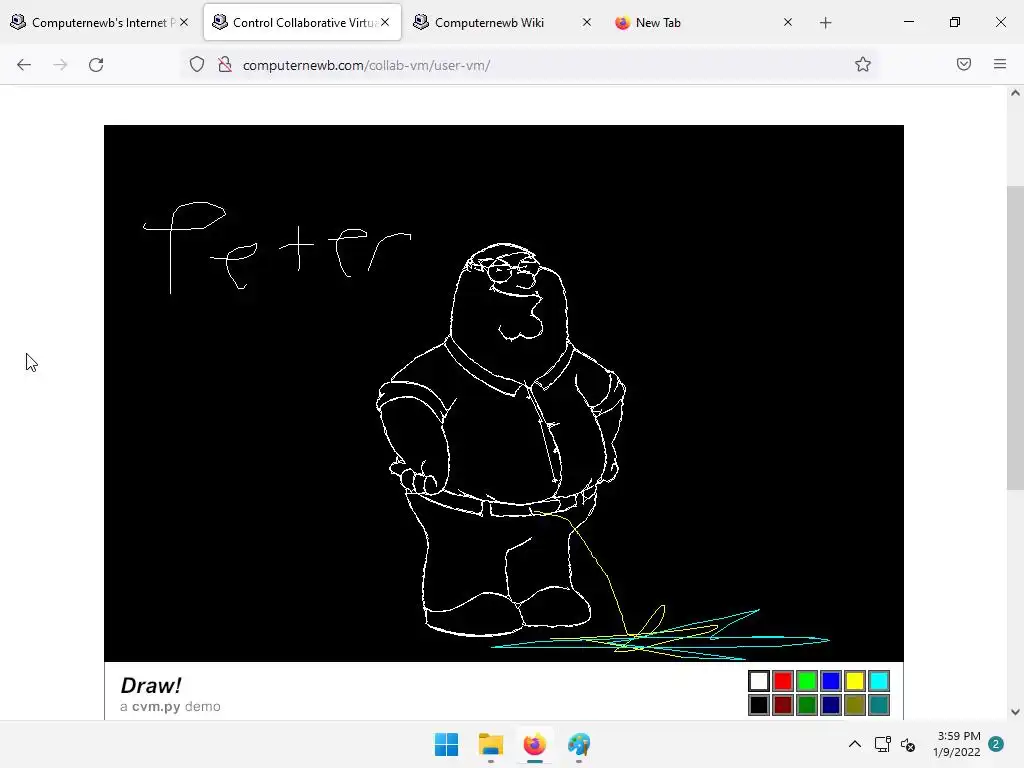Pick the bright green color swatch
Screen dimensions: 1024x768
(807, 681)
